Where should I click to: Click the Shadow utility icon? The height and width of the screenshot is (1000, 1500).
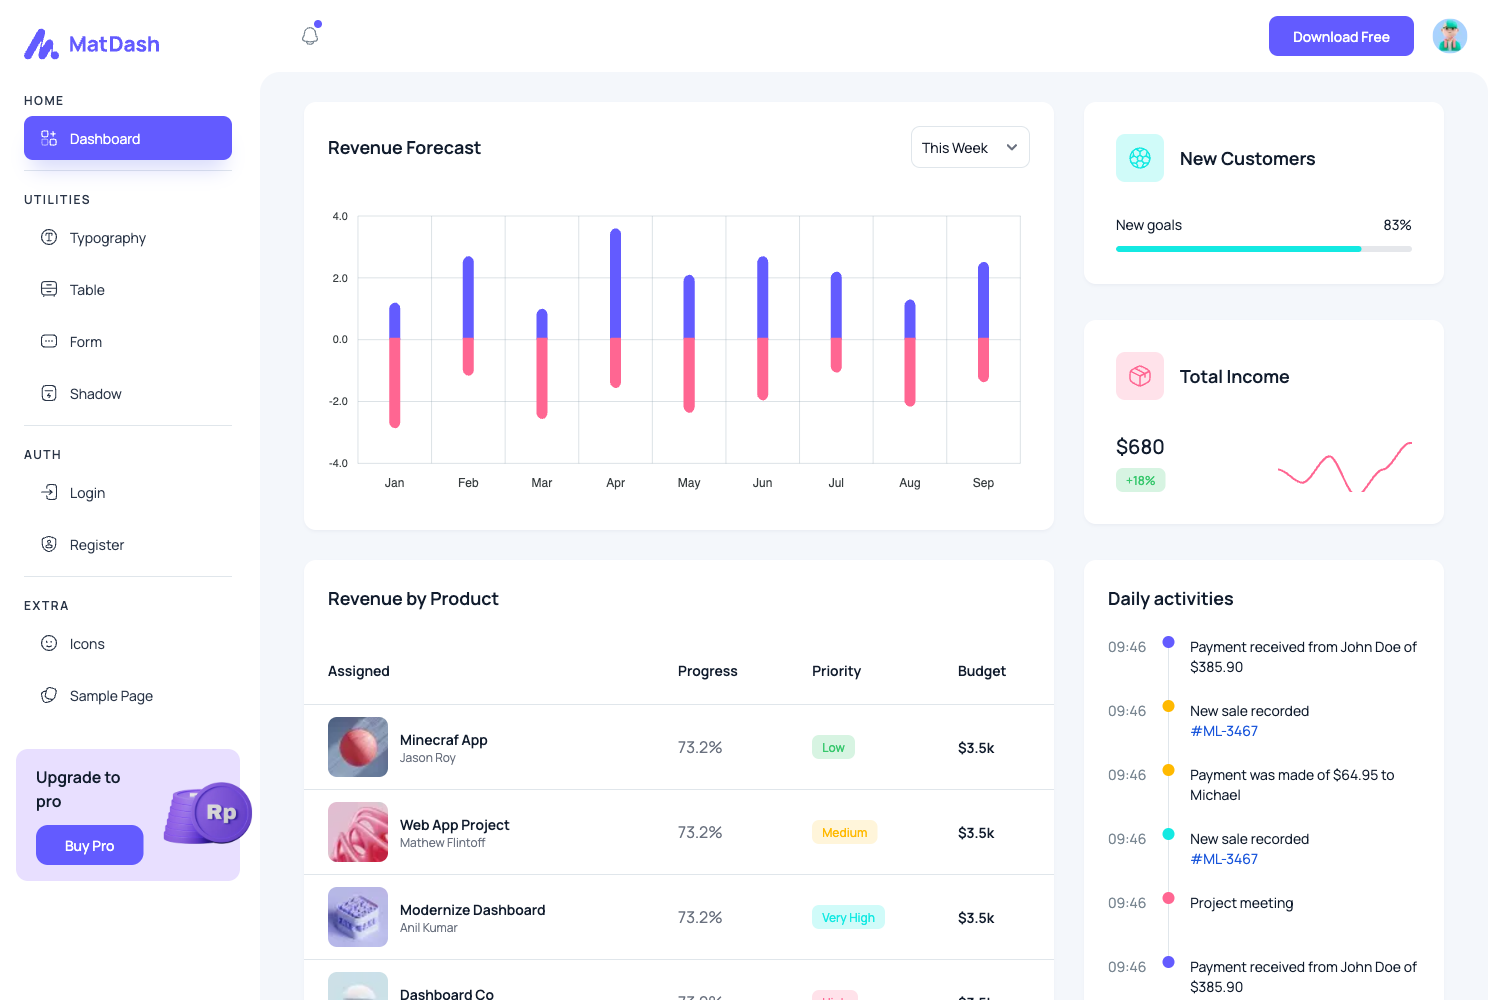[49, 393]
